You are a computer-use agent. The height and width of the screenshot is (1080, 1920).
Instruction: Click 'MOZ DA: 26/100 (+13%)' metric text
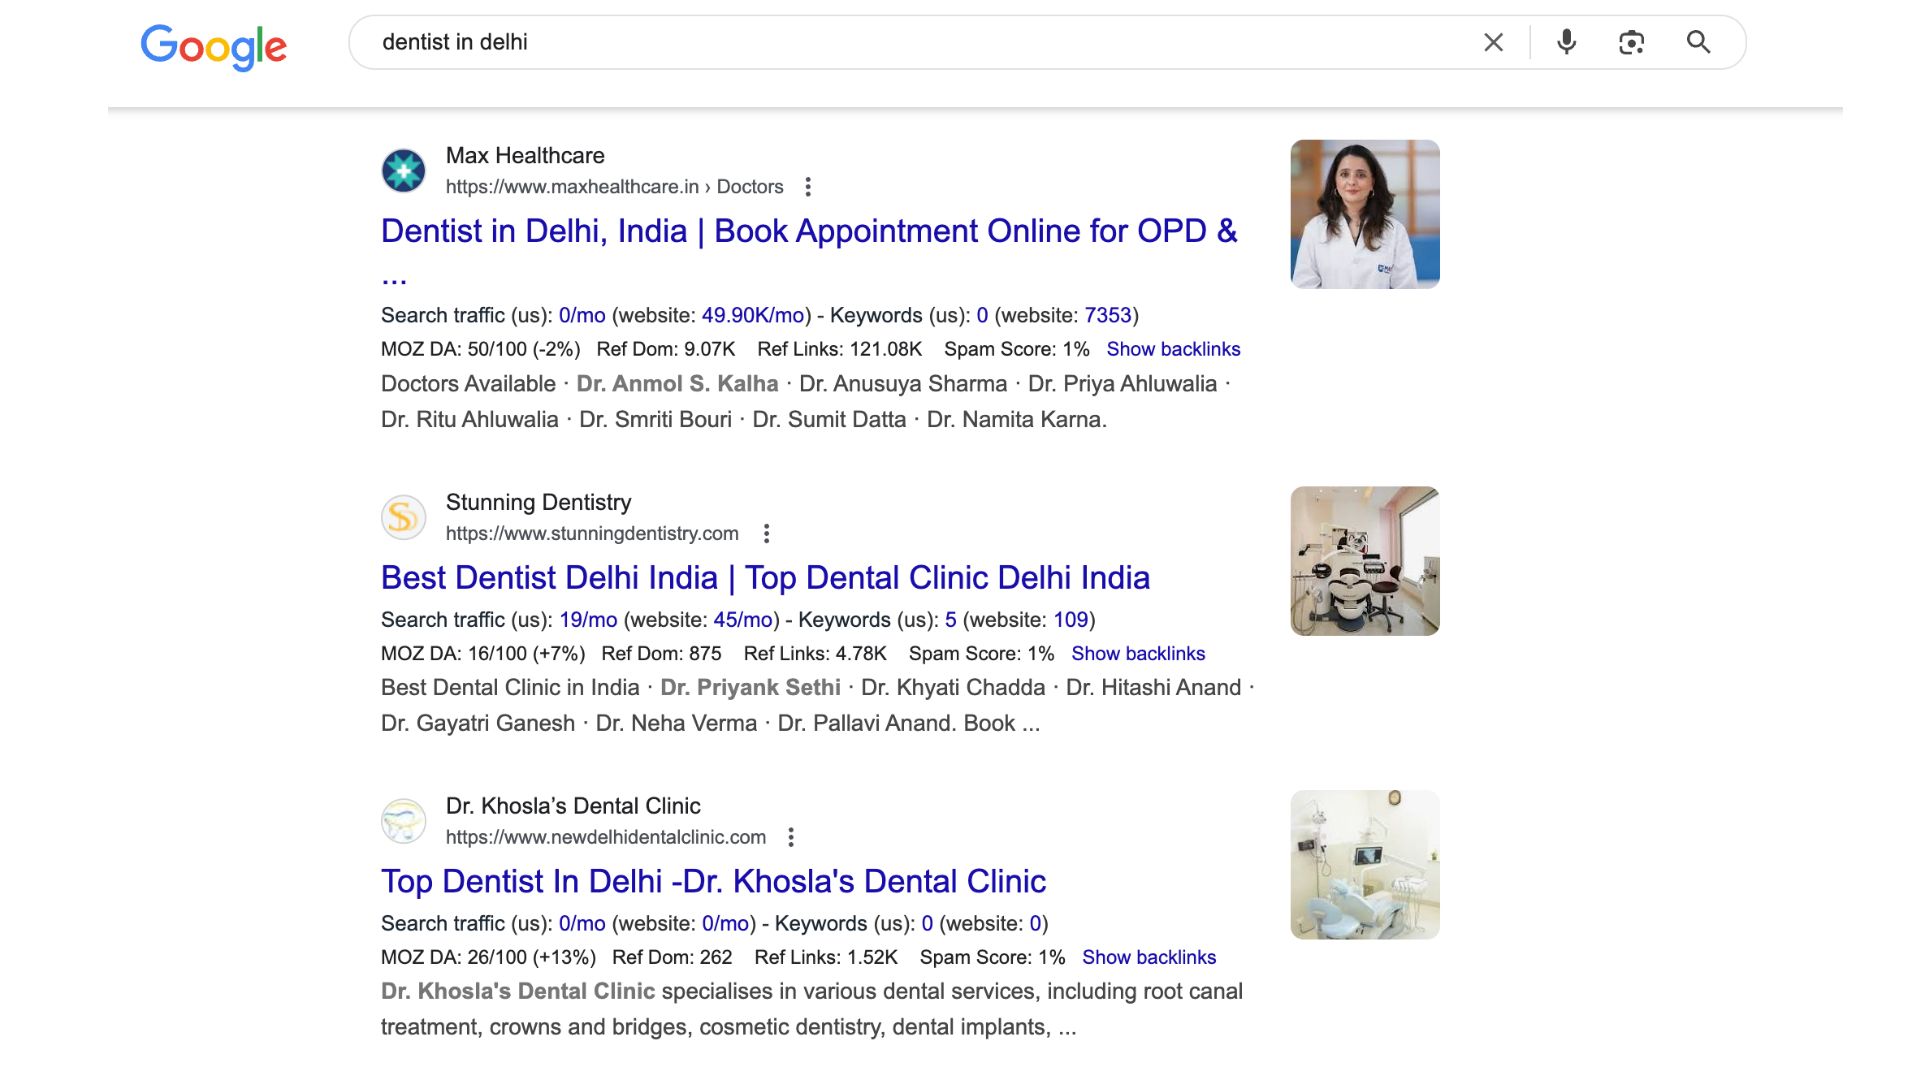[488, 957]
